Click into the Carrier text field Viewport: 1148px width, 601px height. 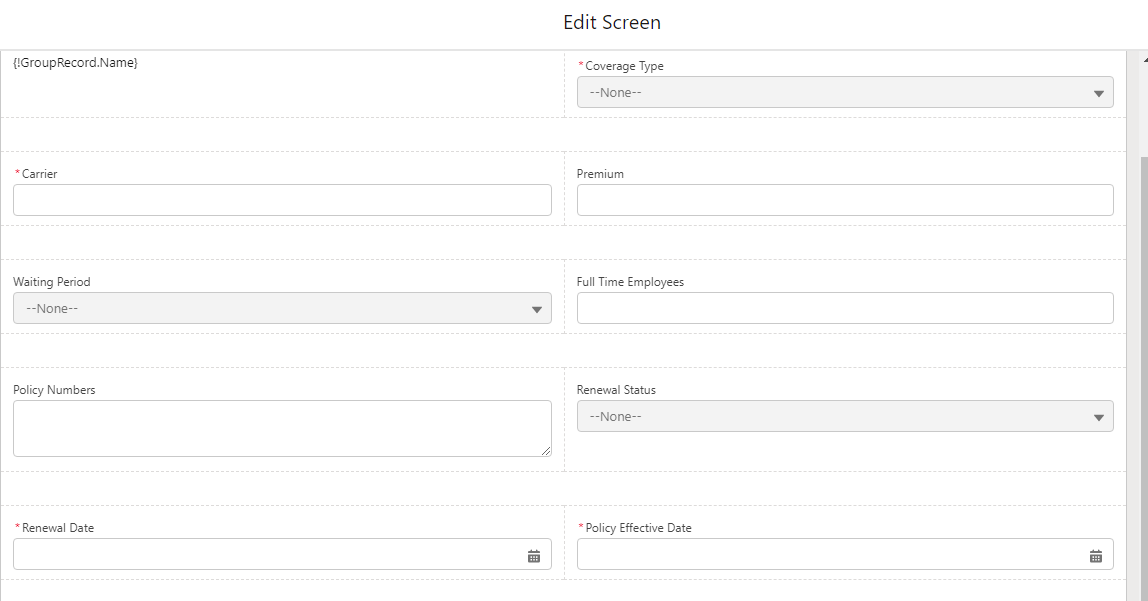tap(282, 200)
